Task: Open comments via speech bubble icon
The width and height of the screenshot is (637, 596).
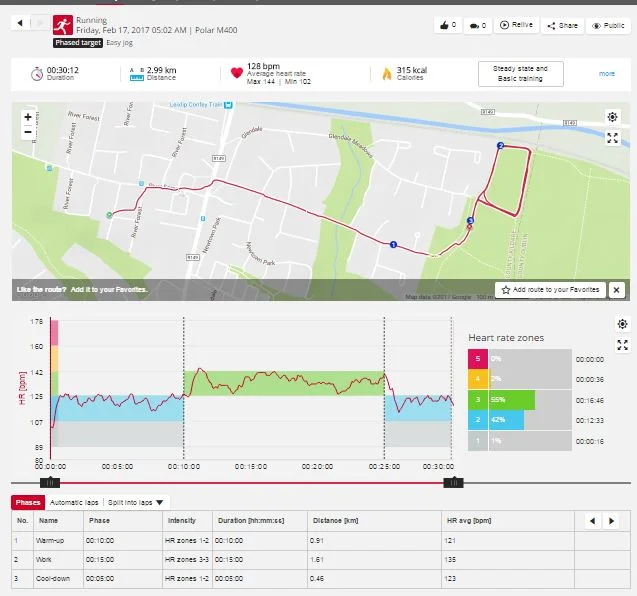Action: (x=475, y=25)
